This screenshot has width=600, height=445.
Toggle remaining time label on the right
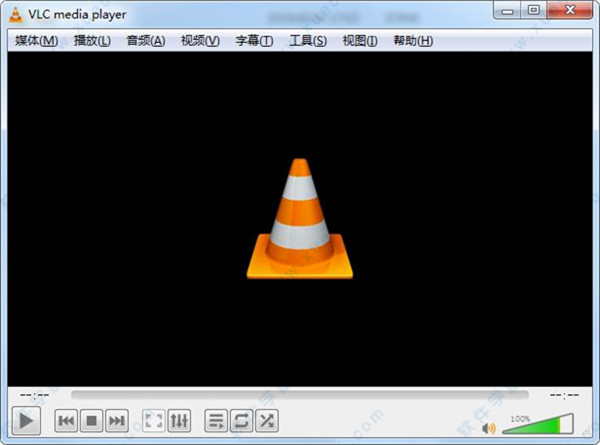tap(564, 395)
